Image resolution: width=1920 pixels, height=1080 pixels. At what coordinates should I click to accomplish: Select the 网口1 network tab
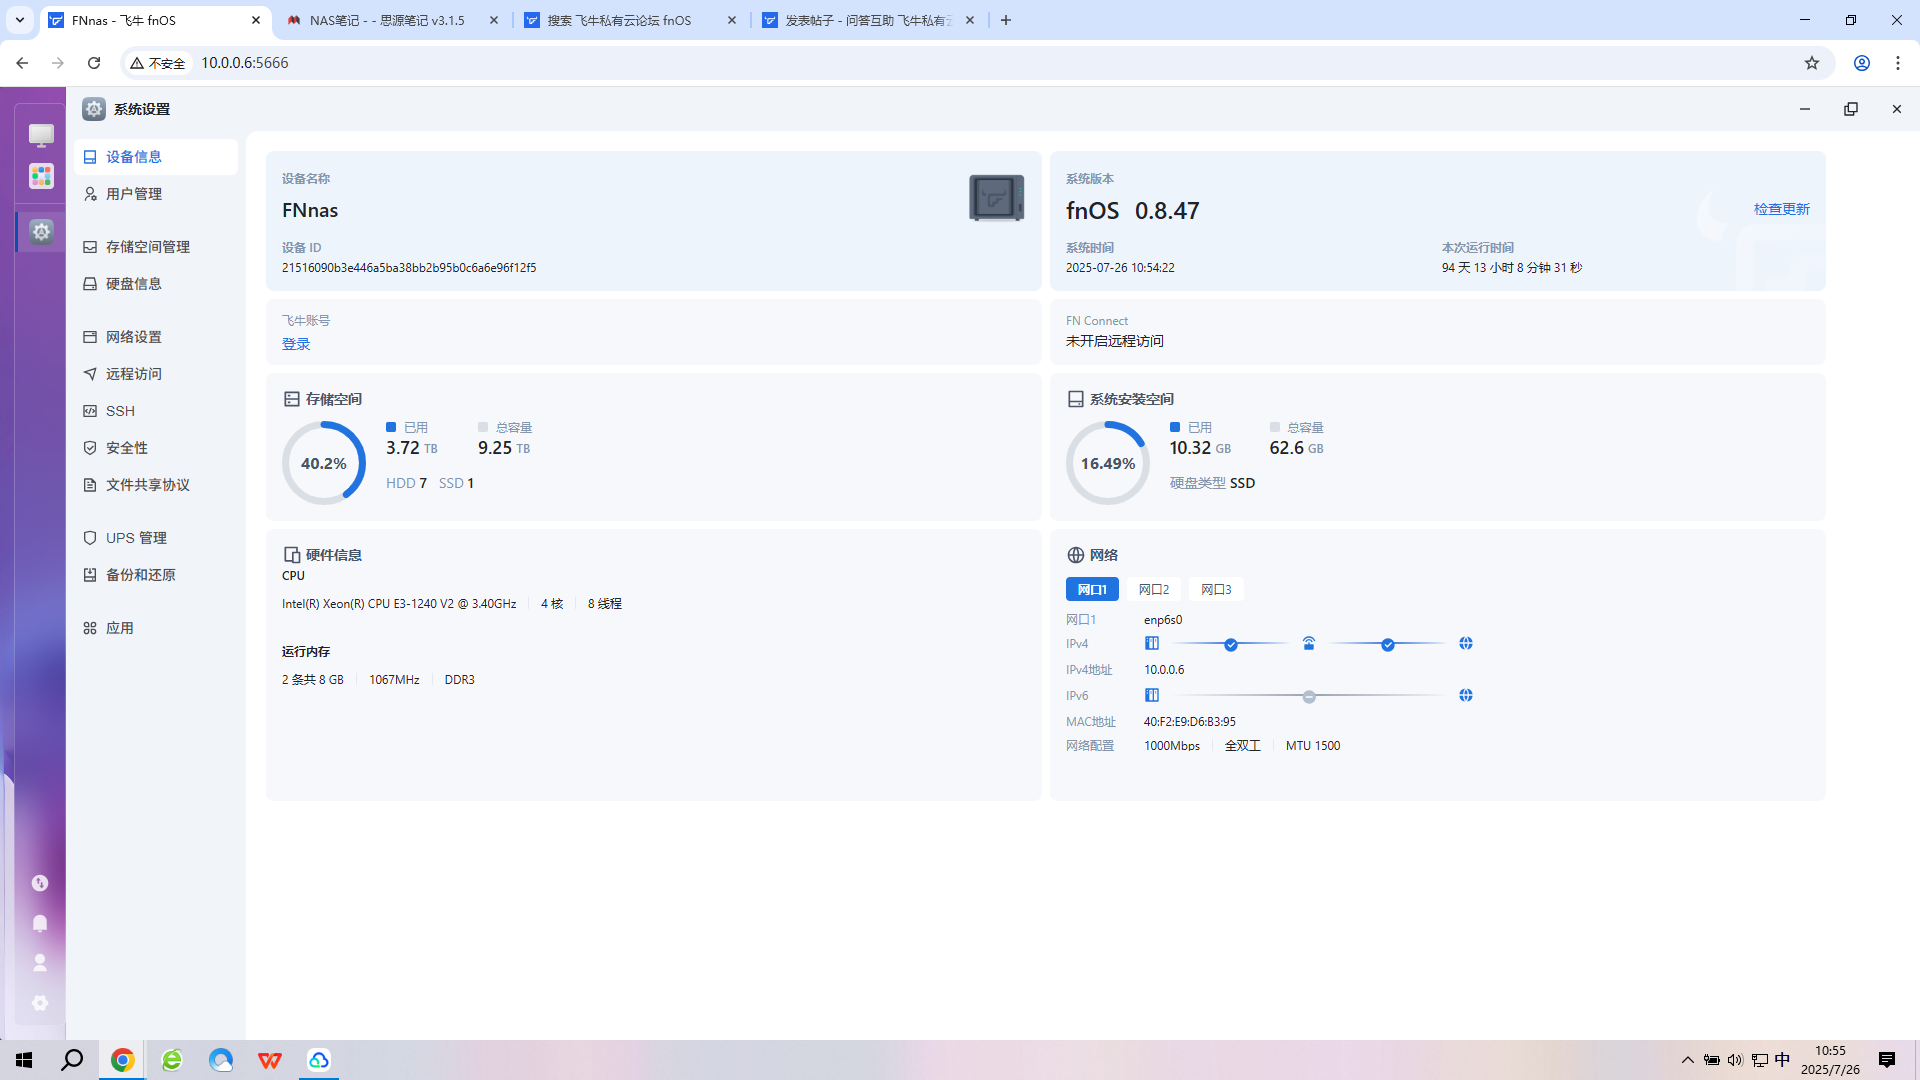[x=1092, y=590]
